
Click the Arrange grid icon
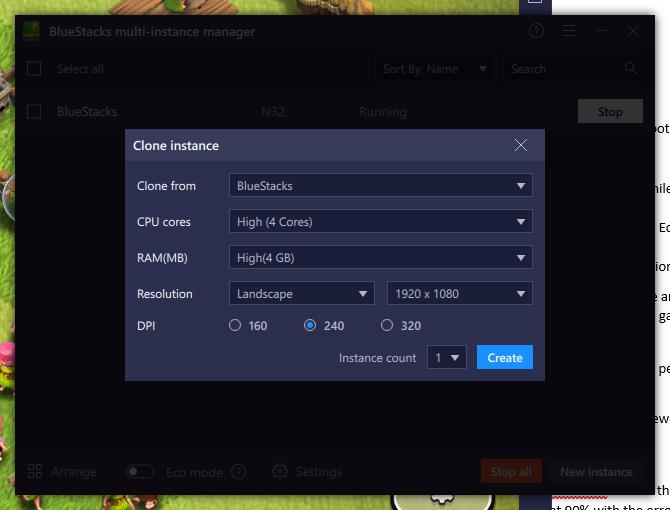coord(35,471)
